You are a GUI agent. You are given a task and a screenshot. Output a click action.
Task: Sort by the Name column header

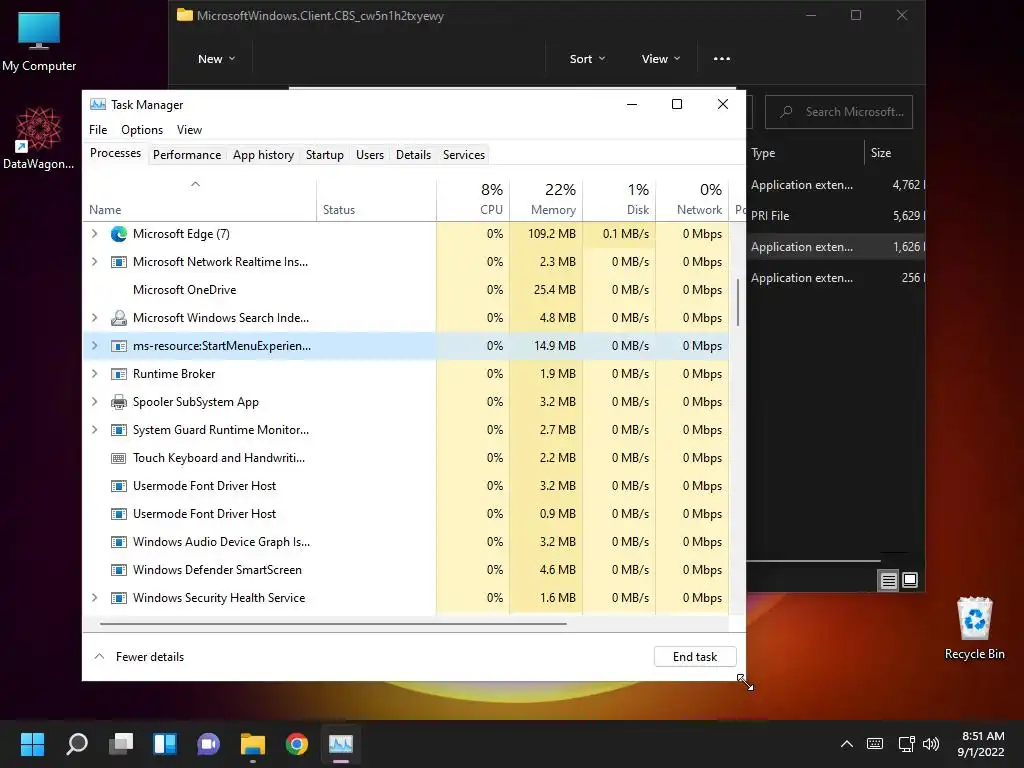coord(200,199)
